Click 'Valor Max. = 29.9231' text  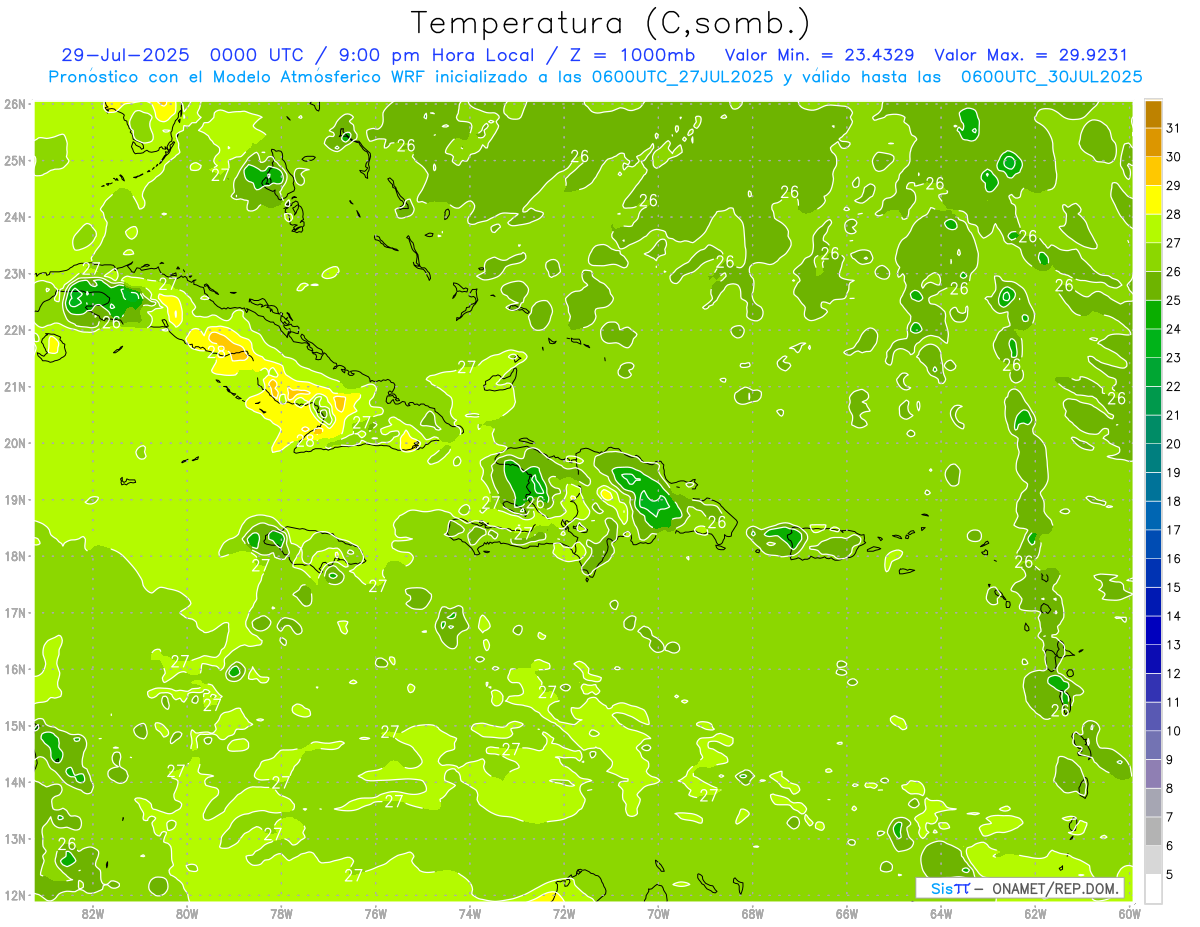coord(1031,55)
